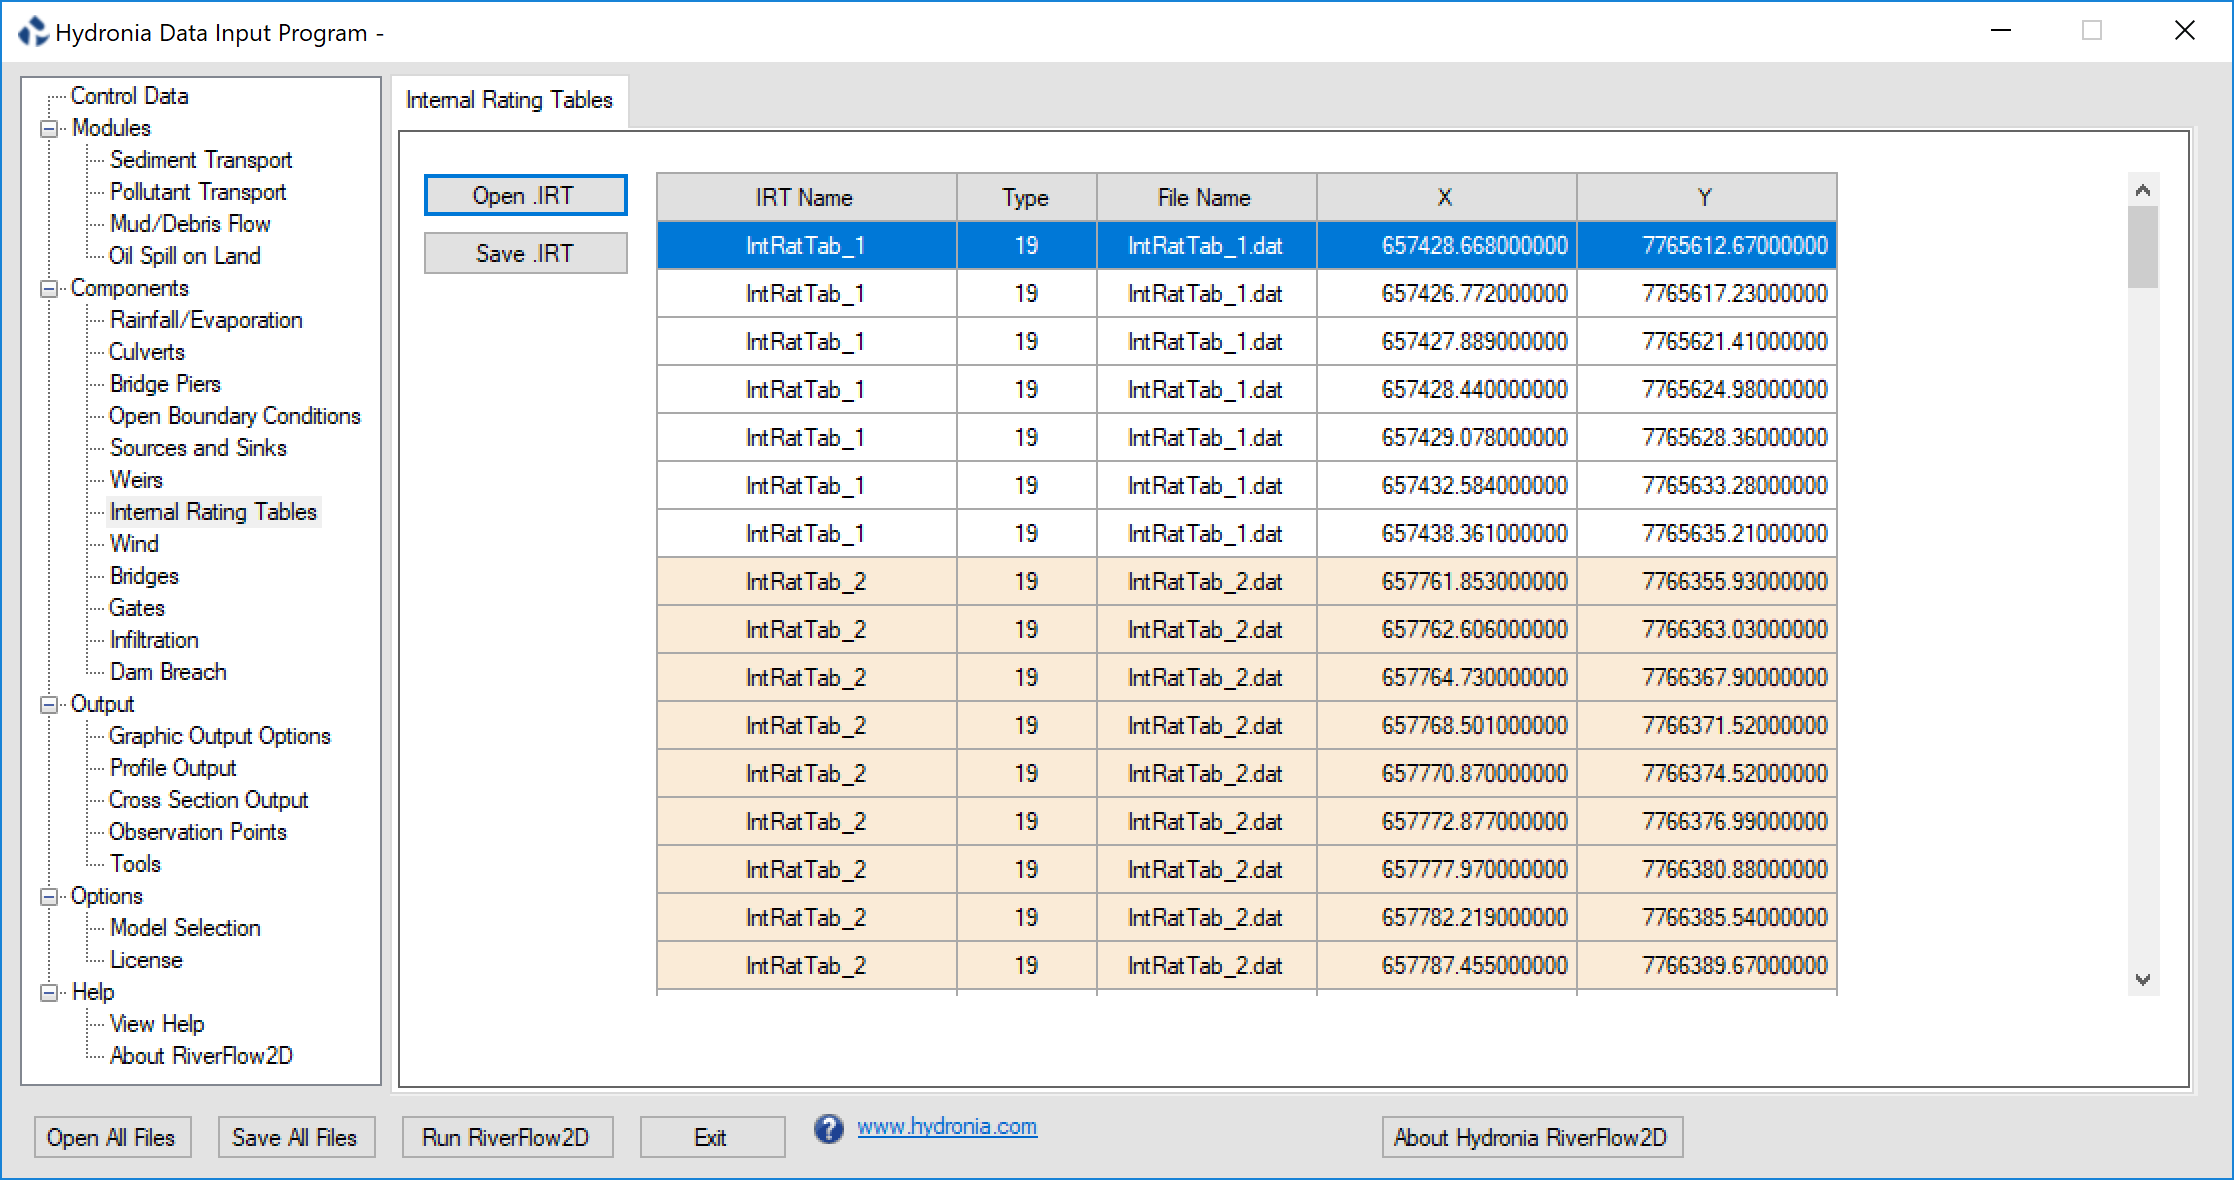Image resolution: width=2234 pixels, height=1180 pixels.
Task: Select Tools in the Output tree
Action: [x=135, y=864]
